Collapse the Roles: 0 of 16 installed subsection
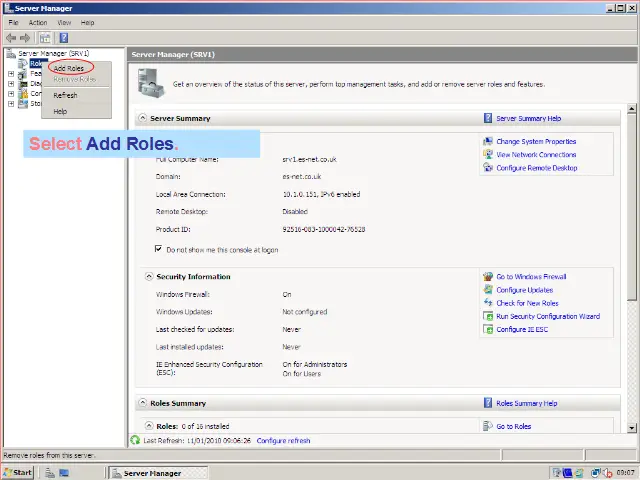Image resolution: width=640 pixels, height=480 pixels. (149, 426)
